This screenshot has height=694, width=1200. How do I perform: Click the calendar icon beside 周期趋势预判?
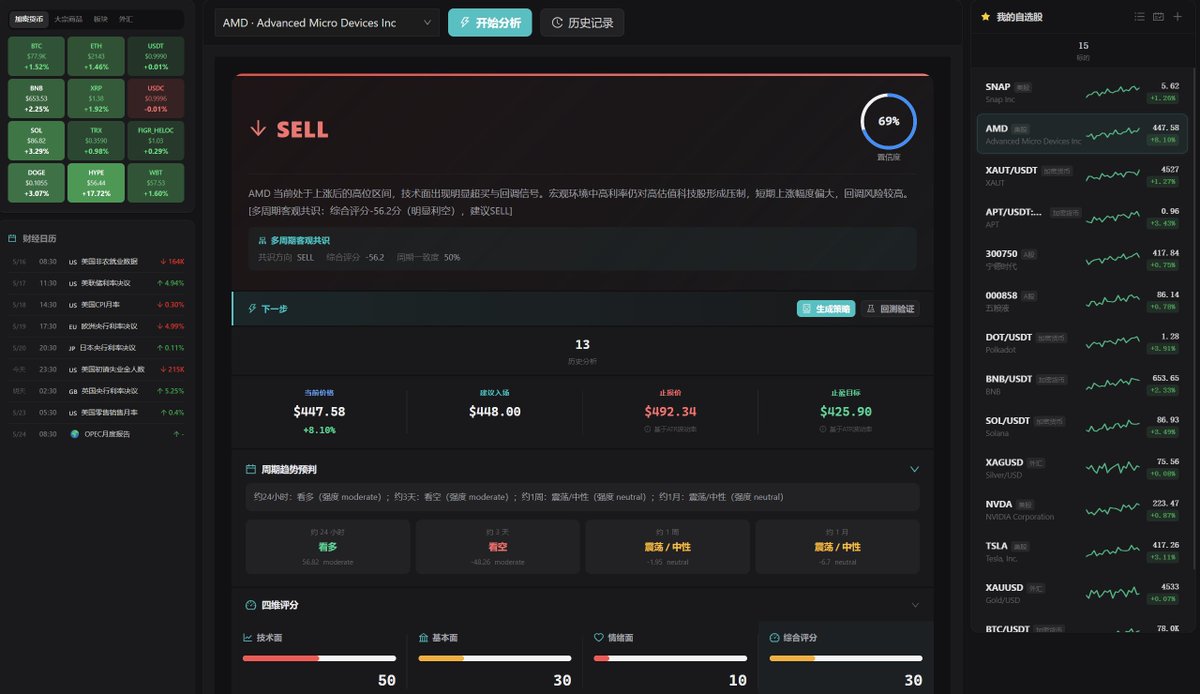pos(251,469)
